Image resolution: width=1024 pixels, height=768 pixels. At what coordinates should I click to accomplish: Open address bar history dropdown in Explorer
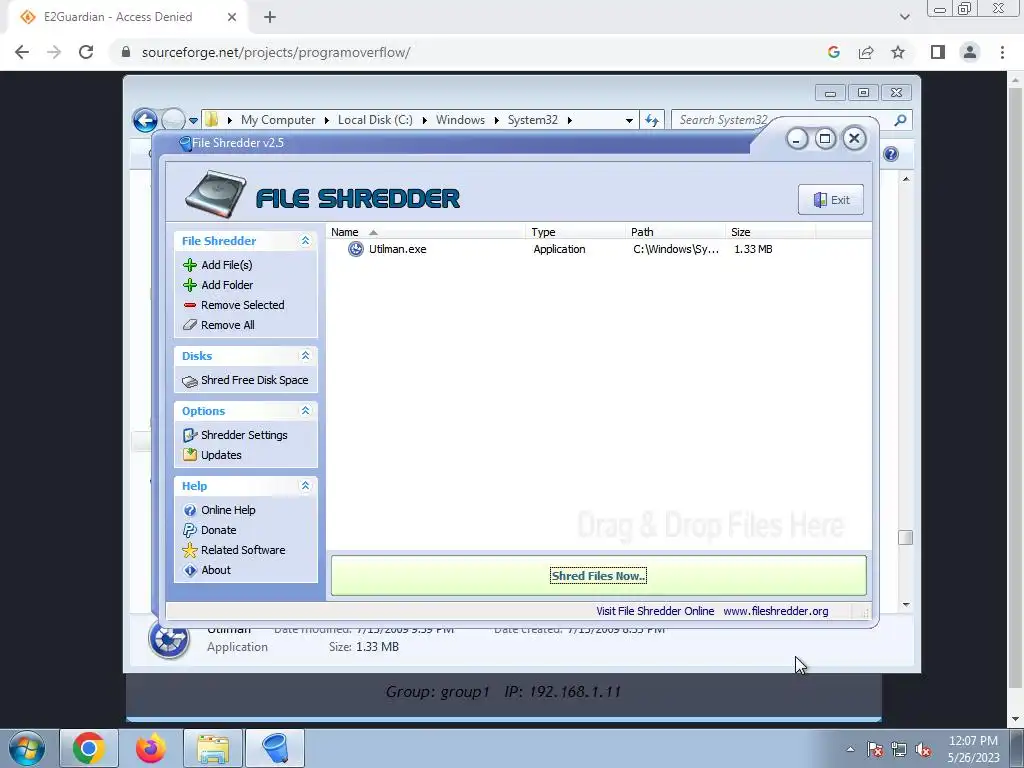click(x=629, y=121)
